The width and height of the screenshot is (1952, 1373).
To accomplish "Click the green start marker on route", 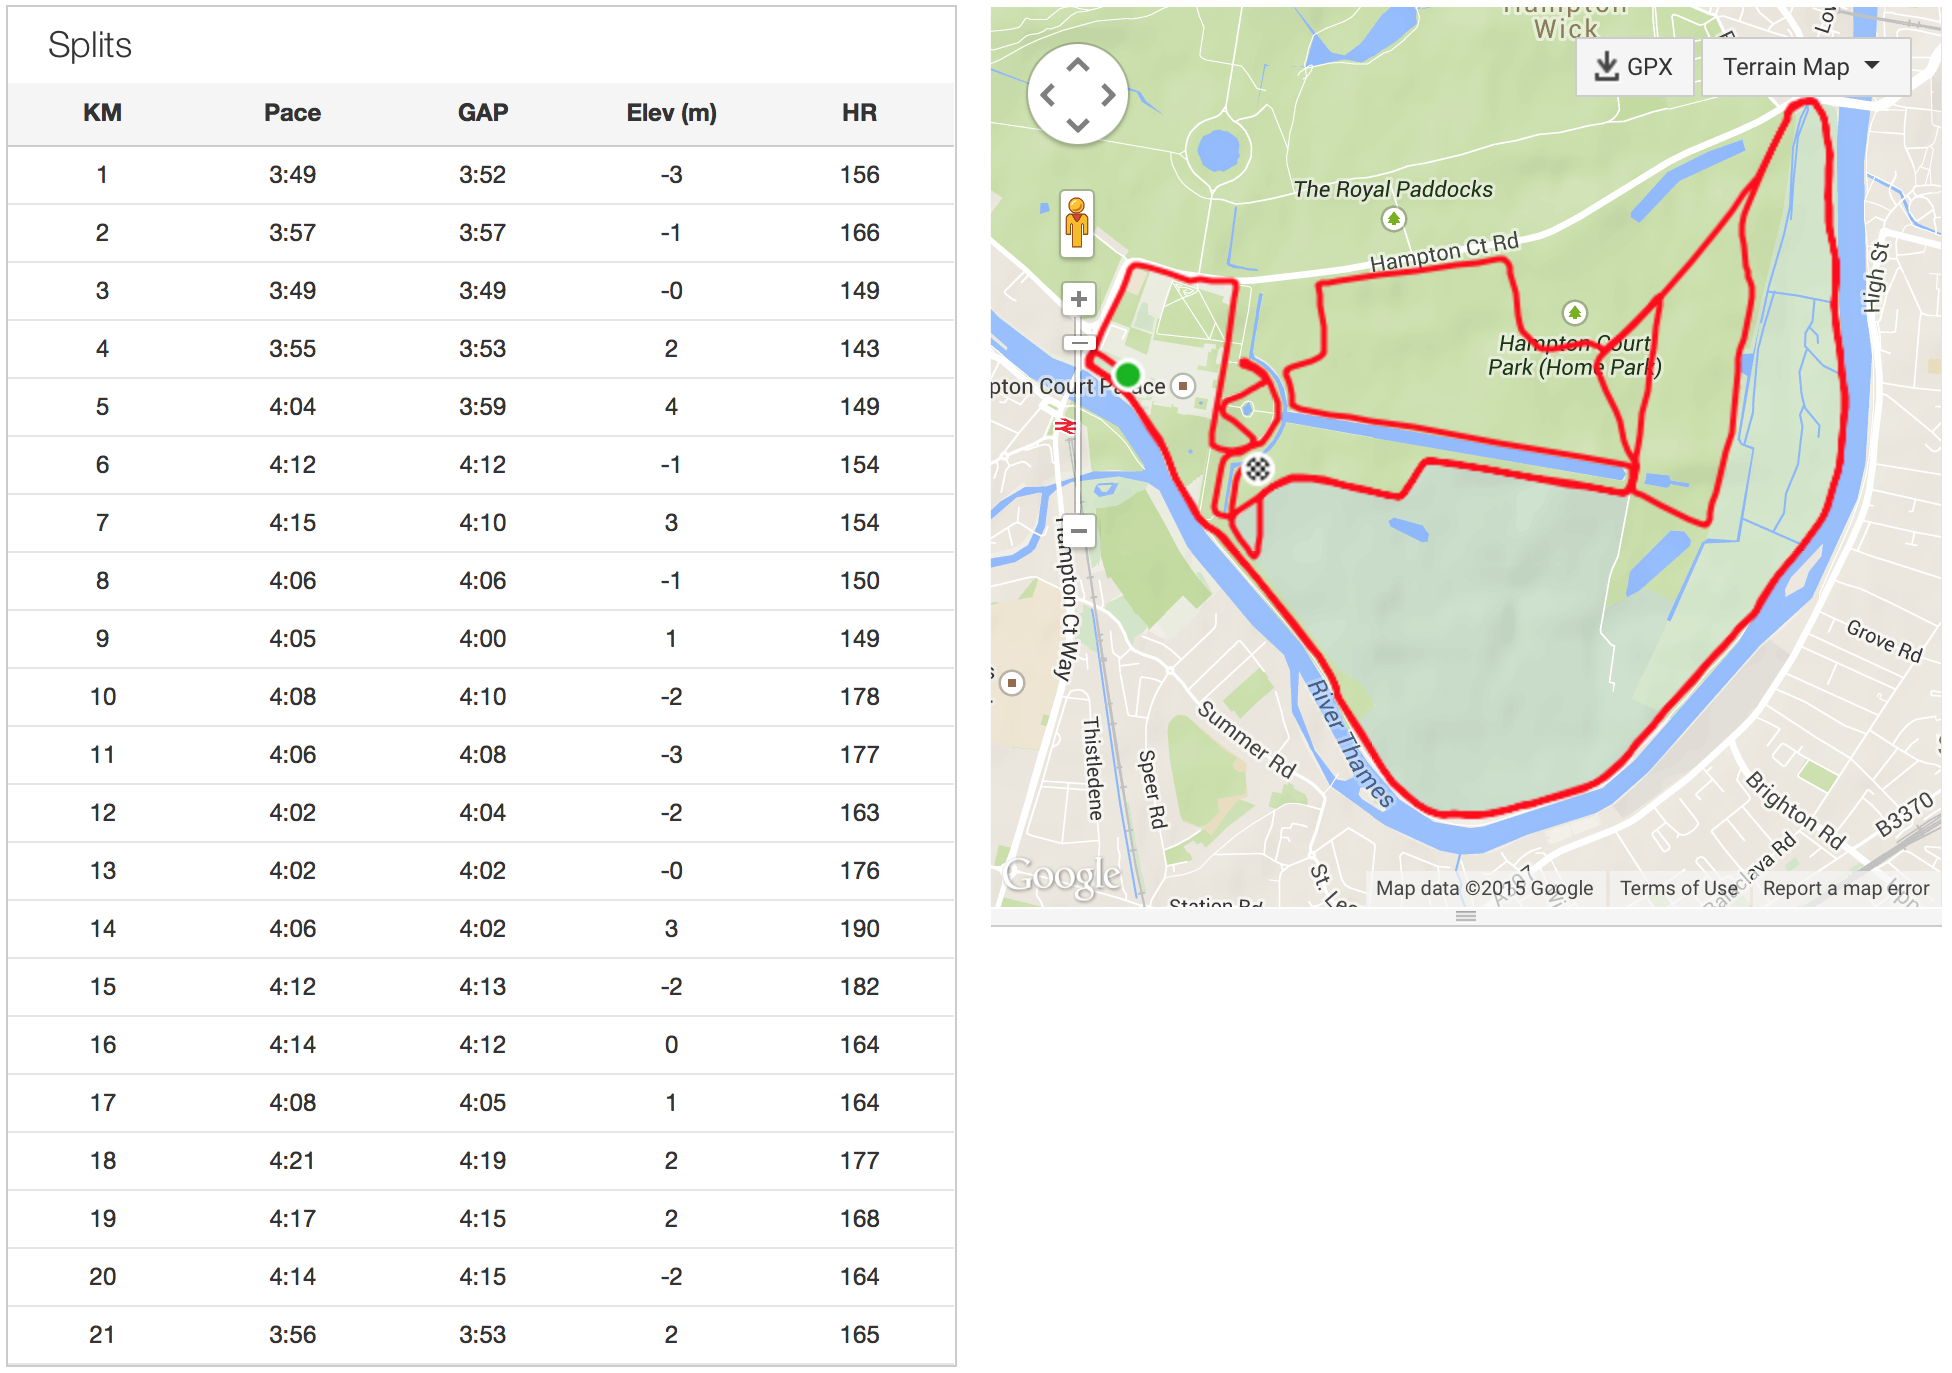I will (1128, 375).
